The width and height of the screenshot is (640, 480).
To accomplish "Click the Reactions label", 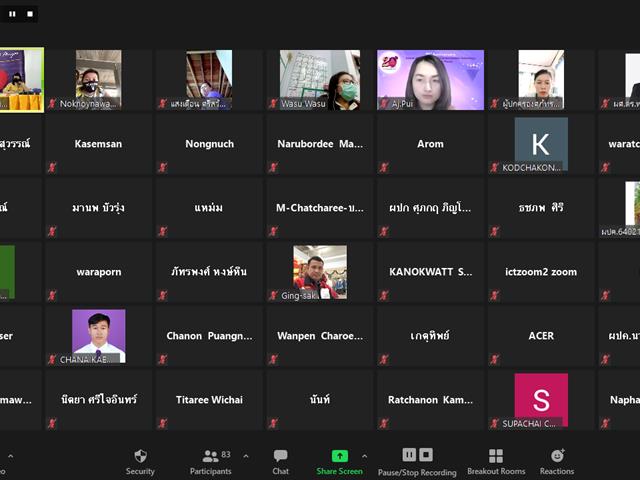I will click(557, 471).
